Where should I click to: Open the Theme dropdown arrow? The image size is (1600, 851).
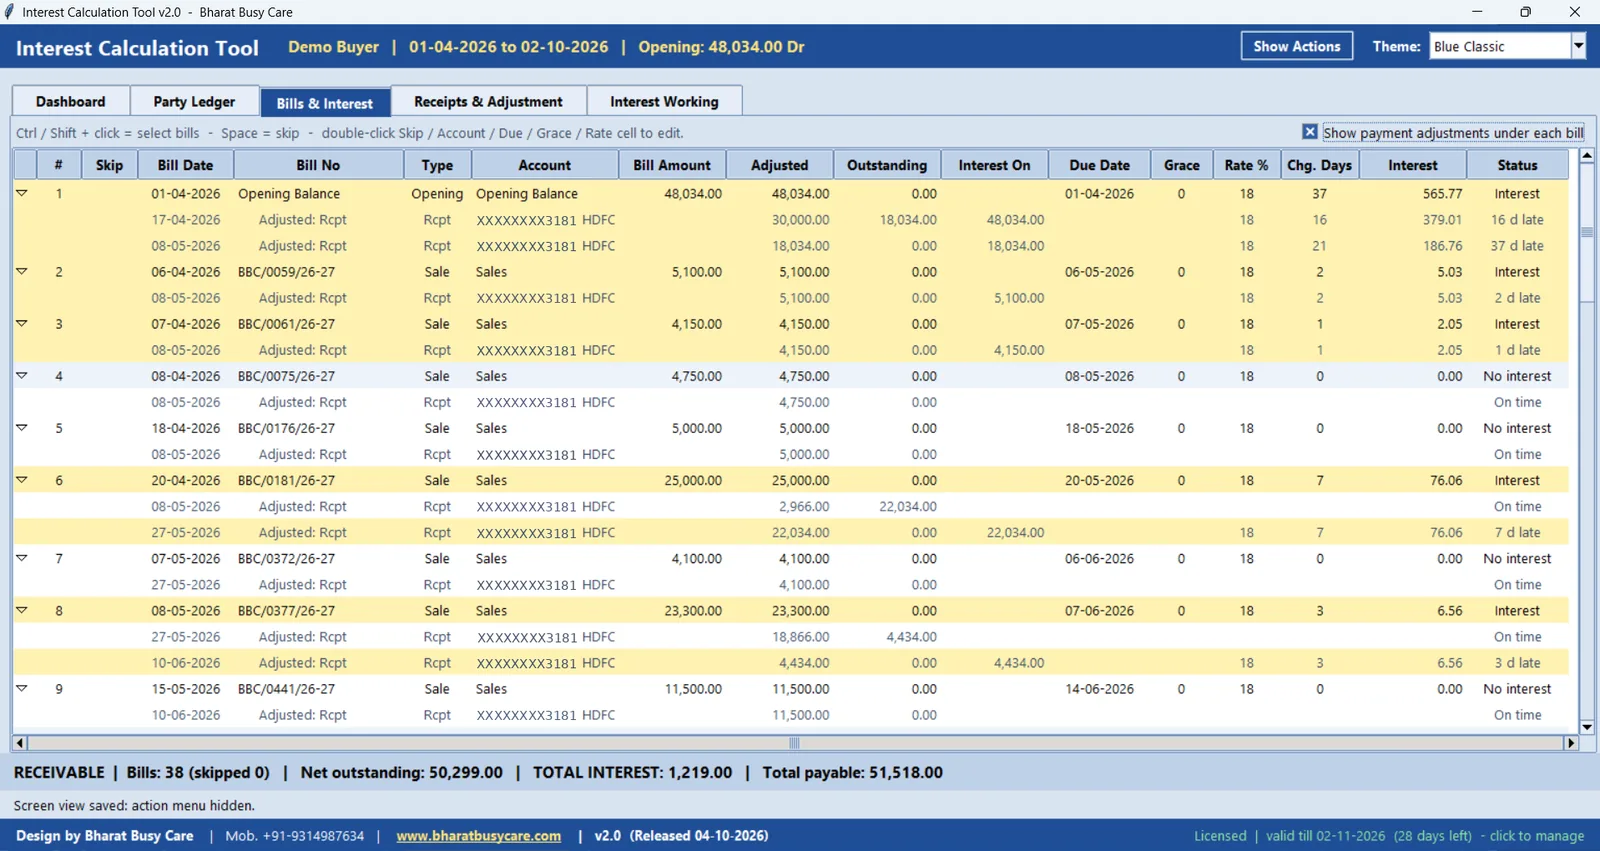tap(1578, 46)
